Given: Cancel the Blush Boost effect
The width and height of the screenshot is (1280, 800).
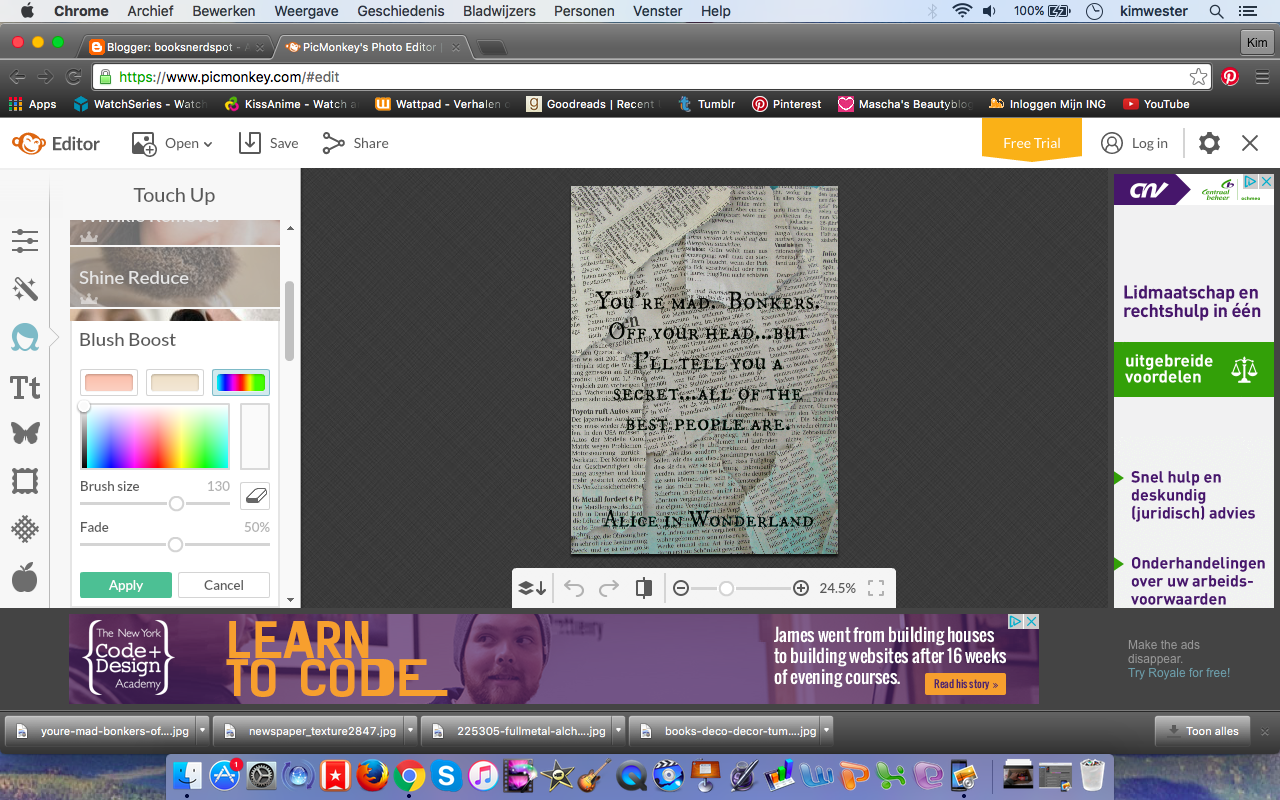Looking at the screenshot, I should (x=224, y=585).
